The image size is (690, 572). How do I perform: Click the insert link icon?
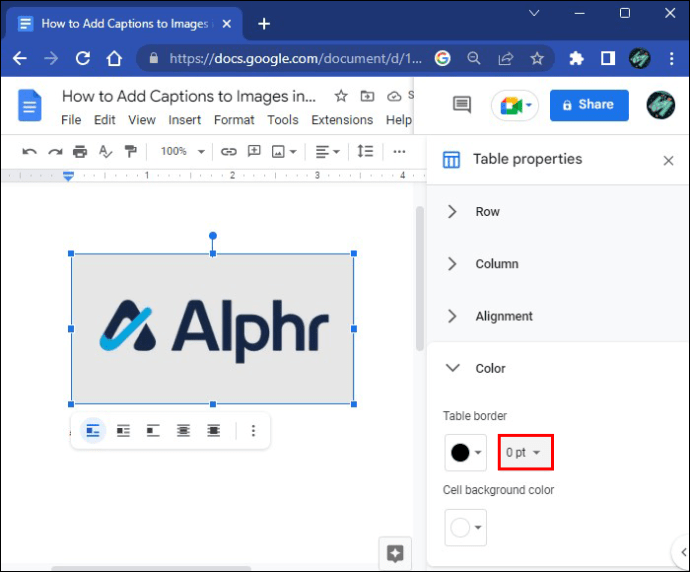(228, 152)
